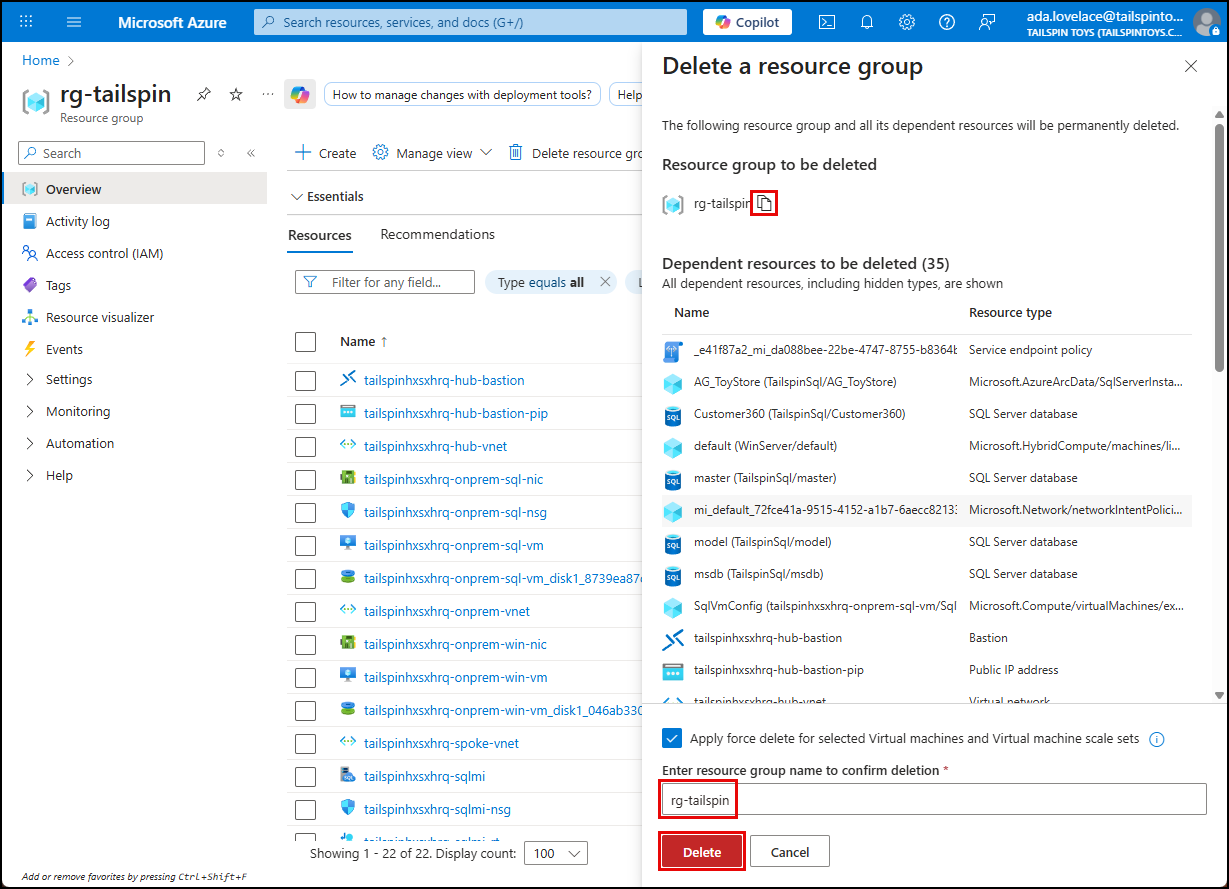
Task: Open Azure portal settings gear
Action: pyautogui.click(x=907, y=21)
